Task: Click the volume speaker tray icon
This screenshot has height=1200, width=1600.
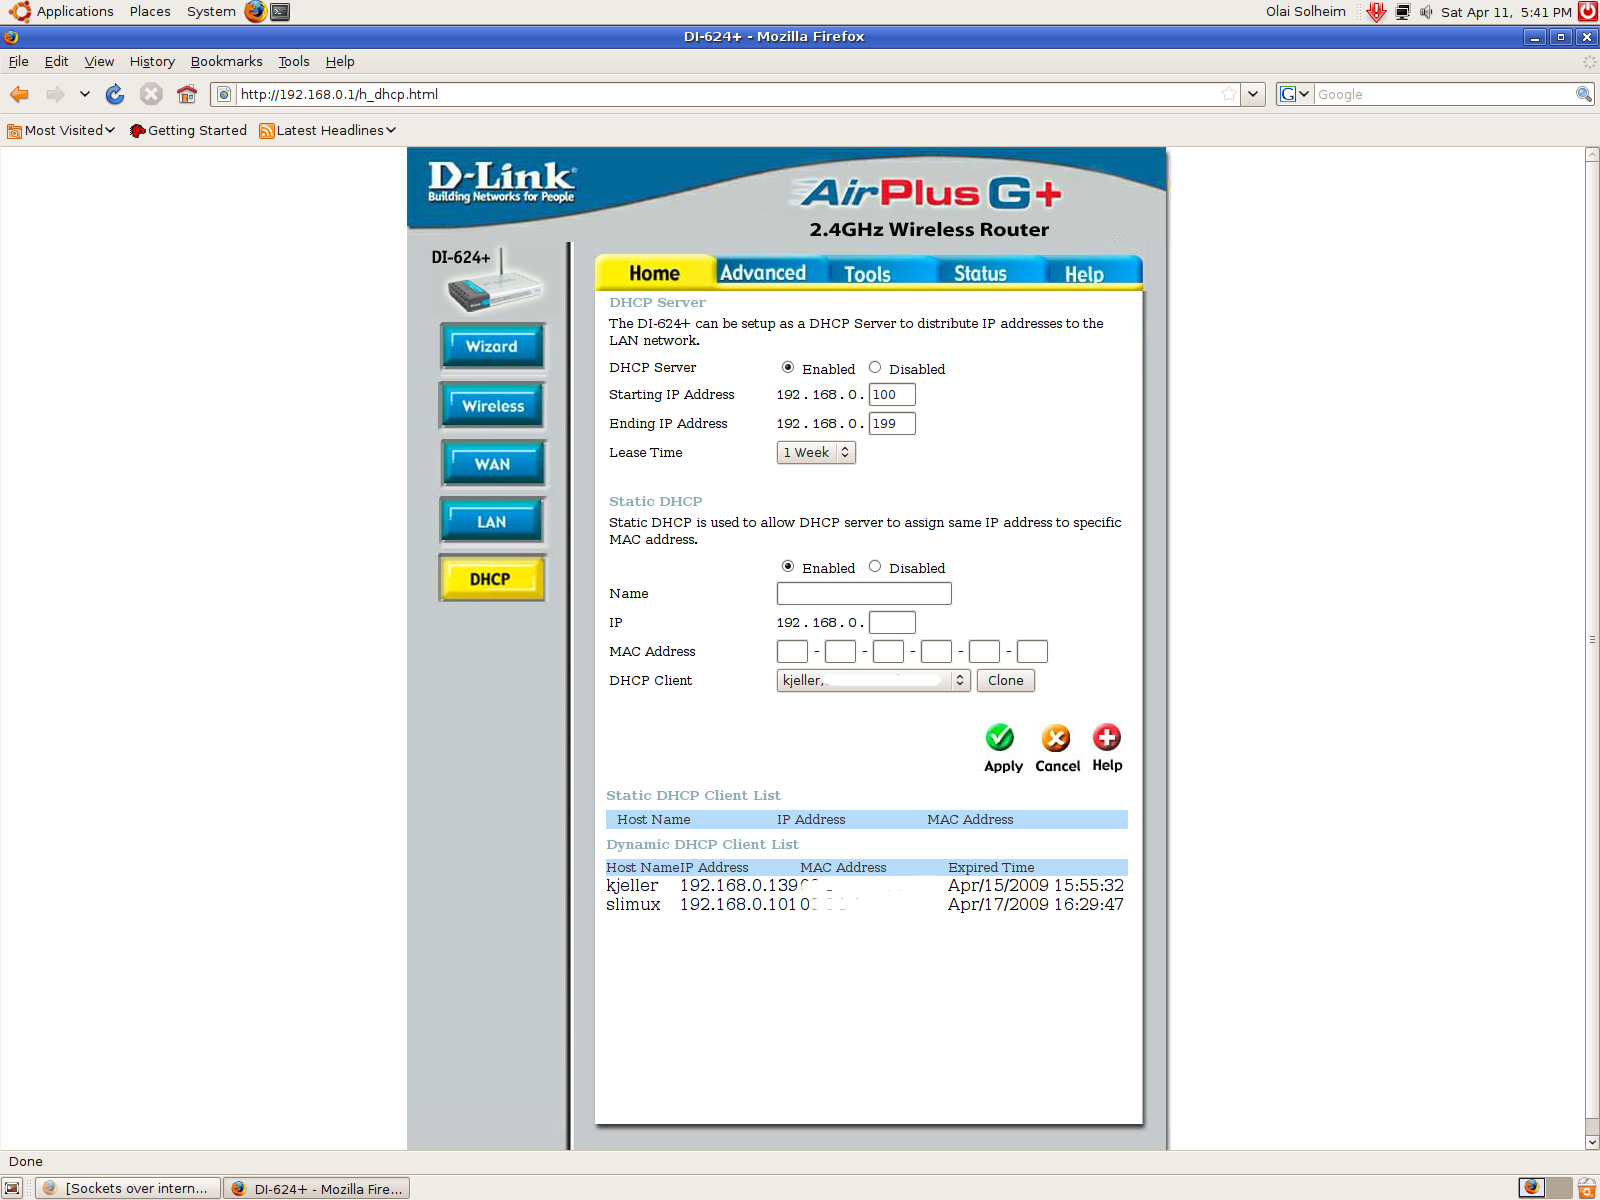Action: (1426, 12)
